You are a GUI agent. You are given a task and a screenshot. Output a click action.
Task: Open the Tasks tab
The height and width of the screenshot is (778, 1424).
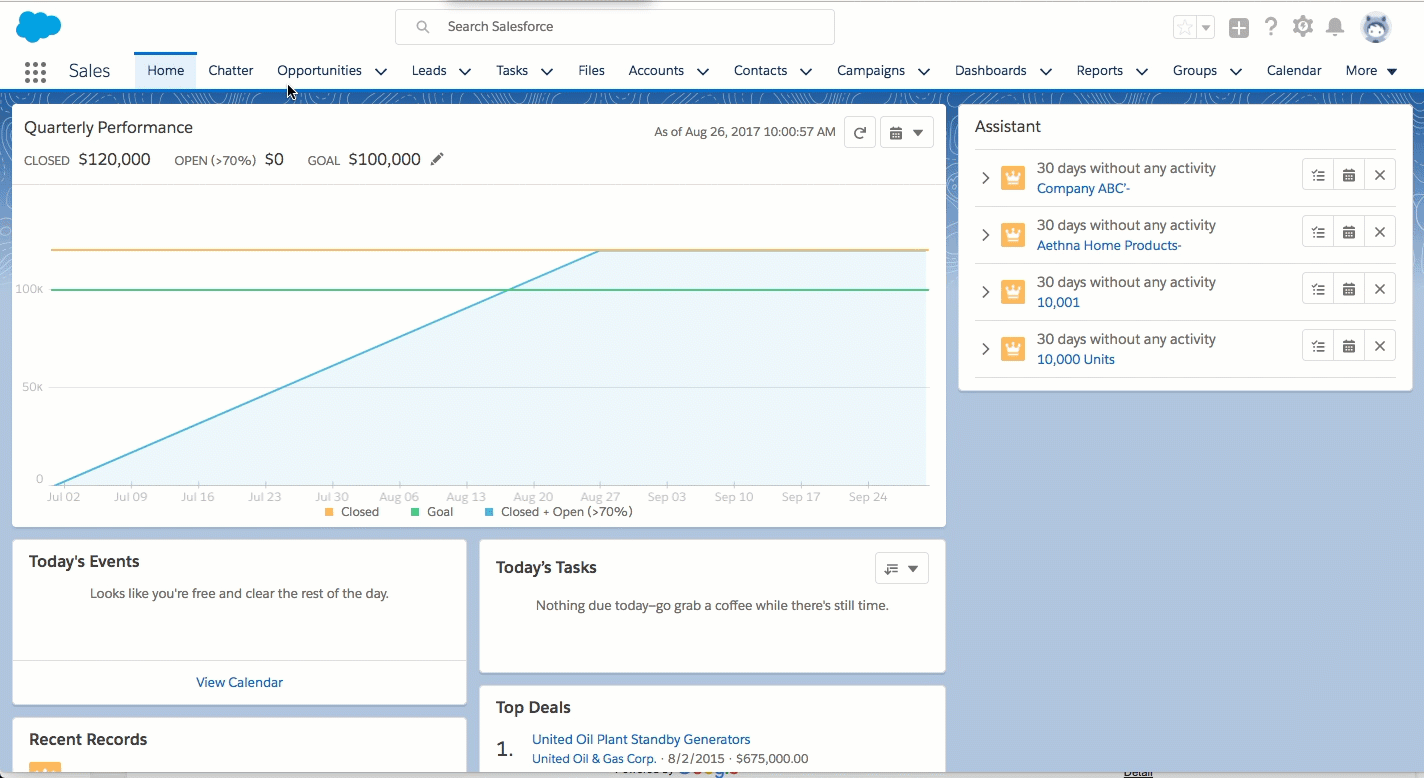512,71
